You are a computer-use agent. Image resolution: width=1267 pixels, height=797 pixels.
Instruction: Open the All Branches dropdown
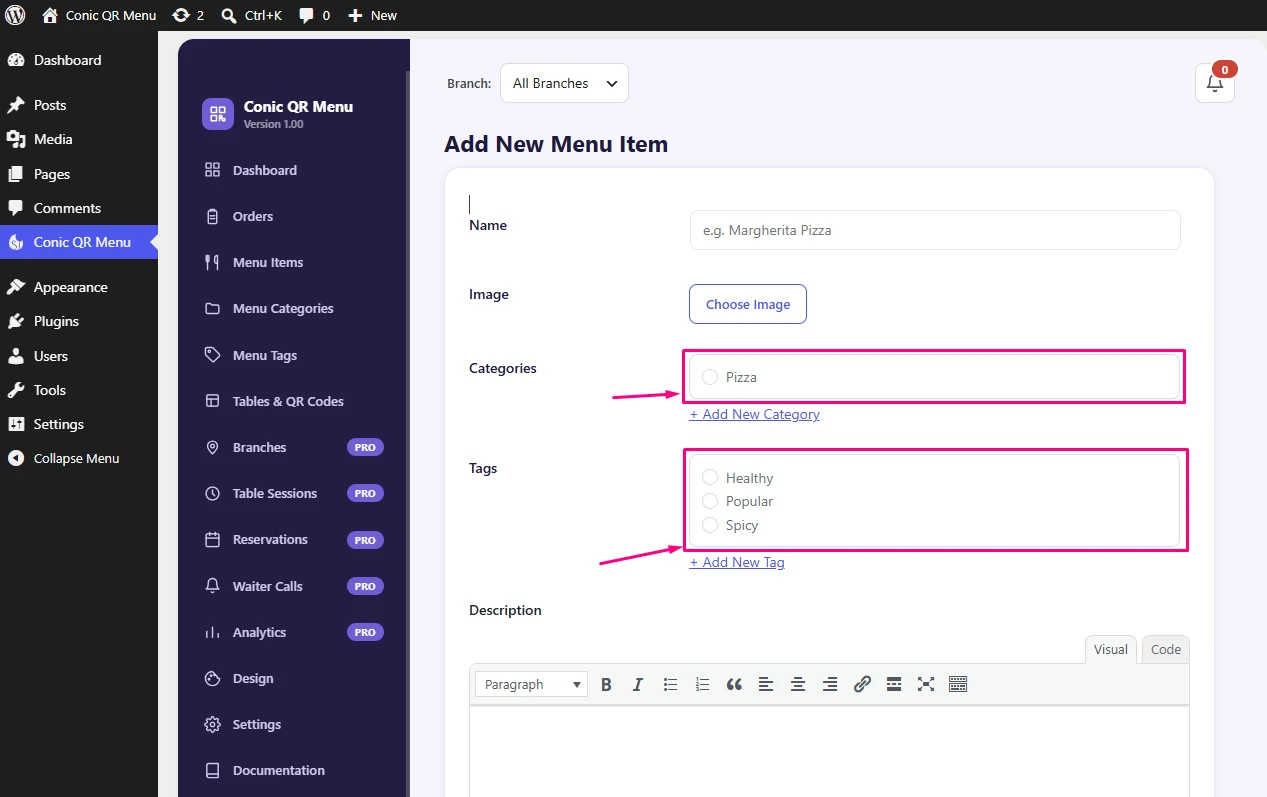(x=564, y=83)
